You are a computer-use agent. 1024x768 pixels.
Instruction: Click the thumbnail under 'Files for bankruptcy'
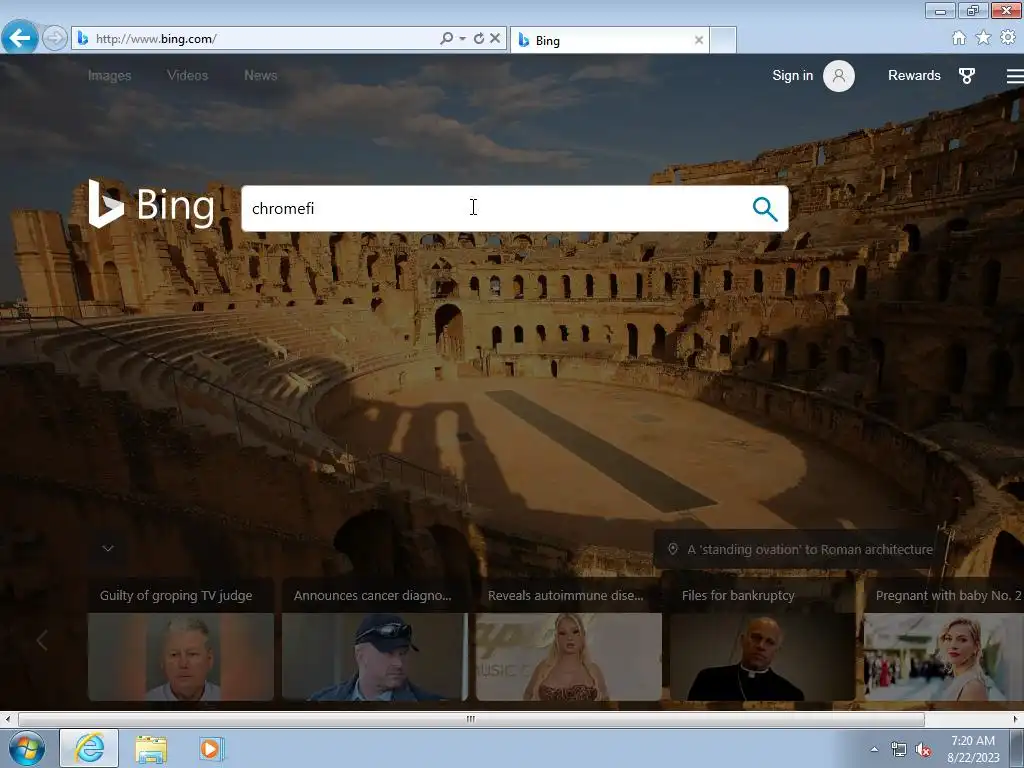click(x=763, y=656)
